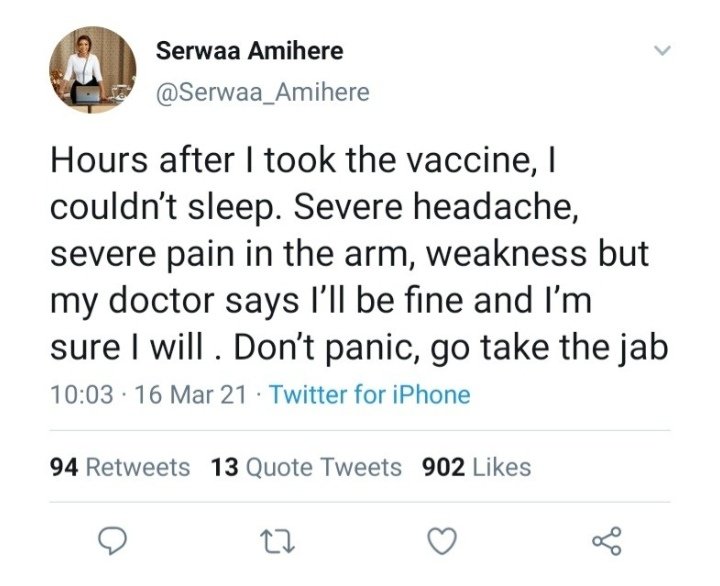The width and height of the screenshot is (720, 586).
Task: Click the Twitter for iPhone source link
Action: [x=370, y=395]
